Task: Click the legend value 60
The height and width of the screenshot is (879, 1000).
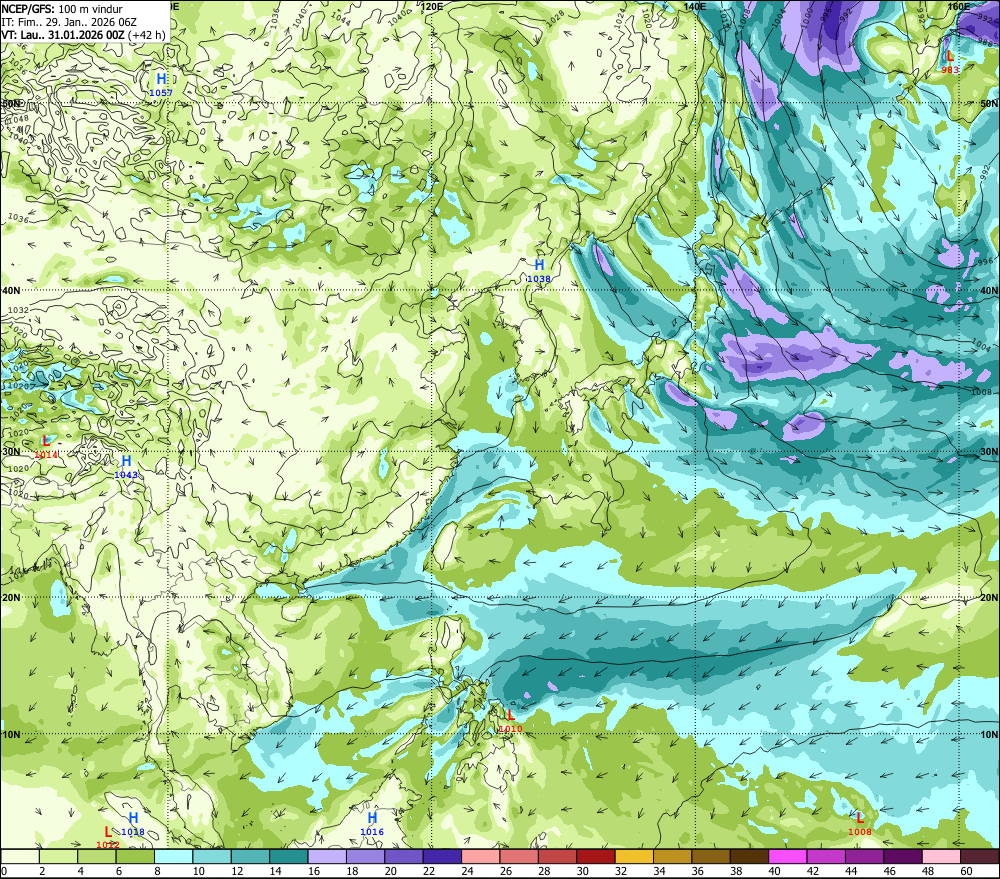Action: coord(966,871)
